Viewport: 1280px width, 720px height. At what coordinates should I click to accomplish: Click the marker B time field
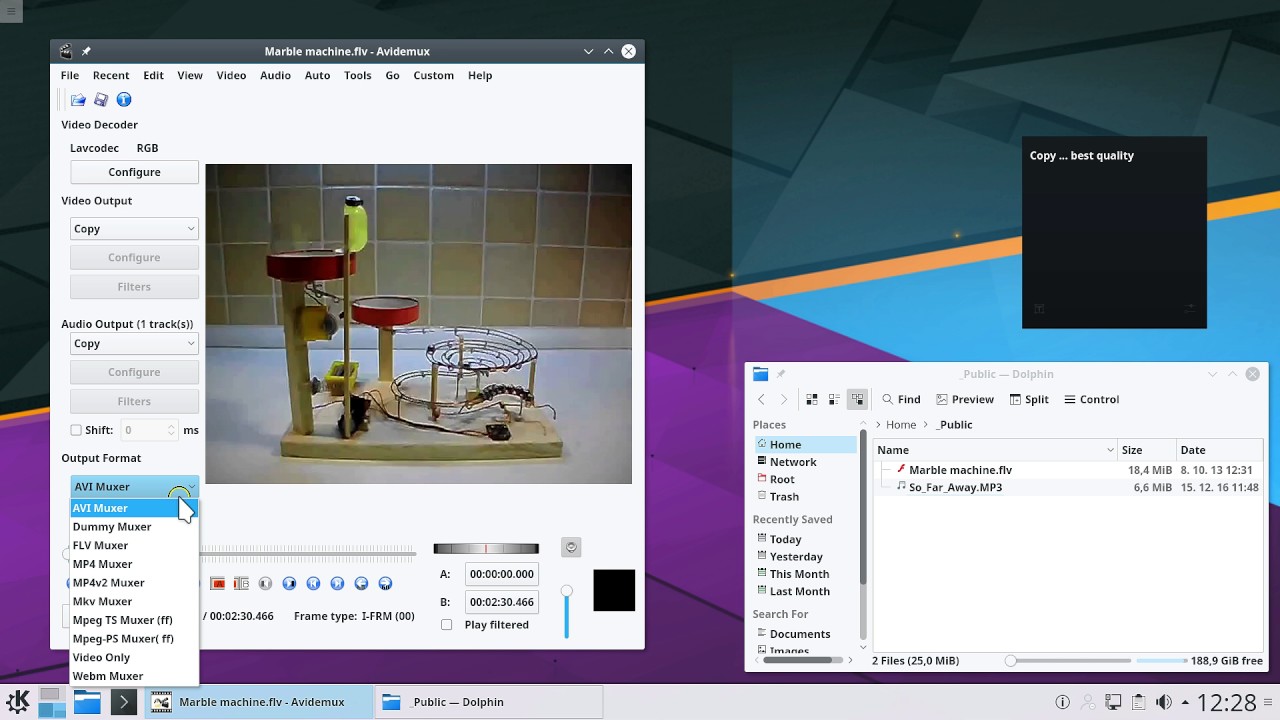(x=502, y=603)
